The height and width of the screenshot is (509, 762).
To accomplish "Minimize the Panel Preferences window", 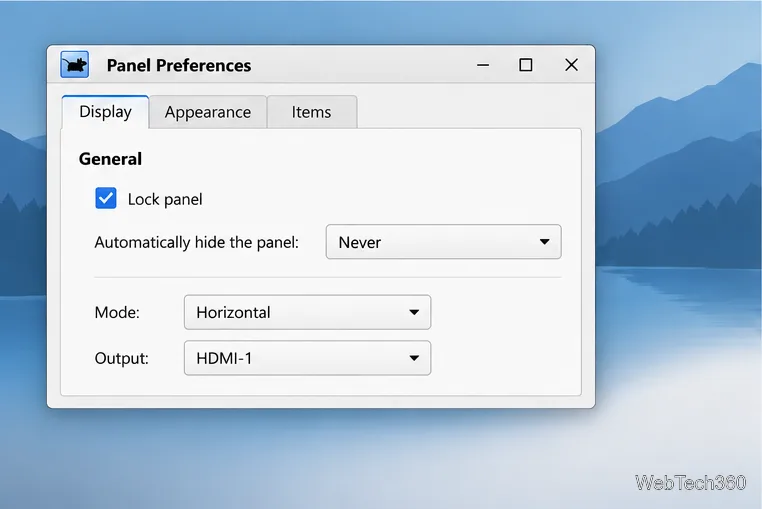I will pos(483,65).
